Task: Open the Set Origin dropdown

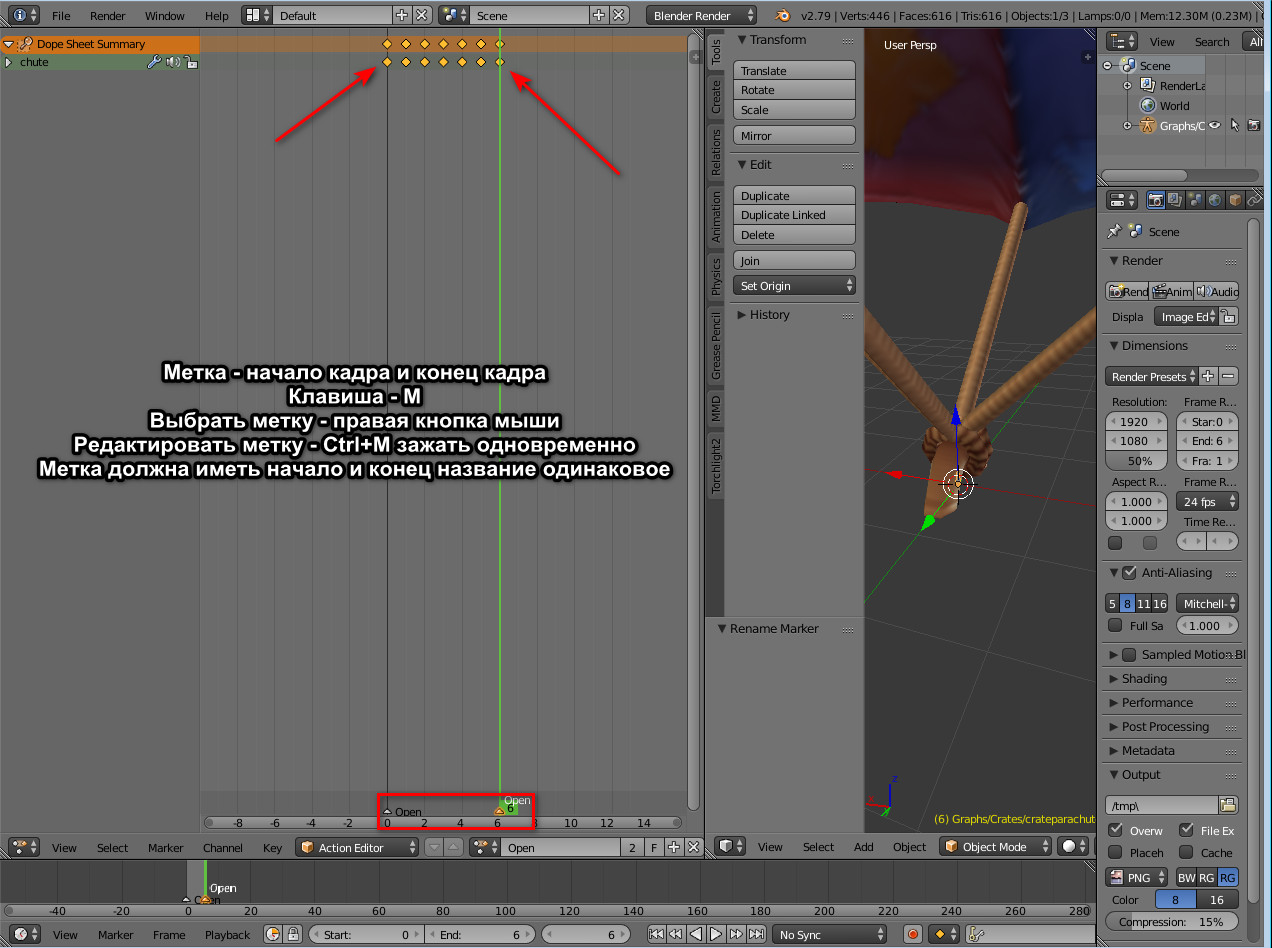Action: pyautogui.click(x=794, y=286)
